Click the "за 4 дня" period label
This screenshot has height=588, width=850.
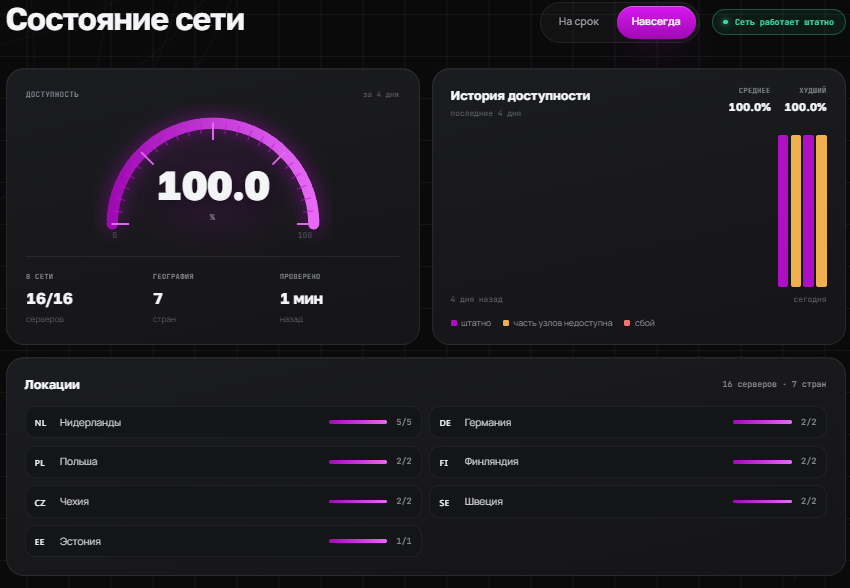pyautogui.click(x=381, y=94)
